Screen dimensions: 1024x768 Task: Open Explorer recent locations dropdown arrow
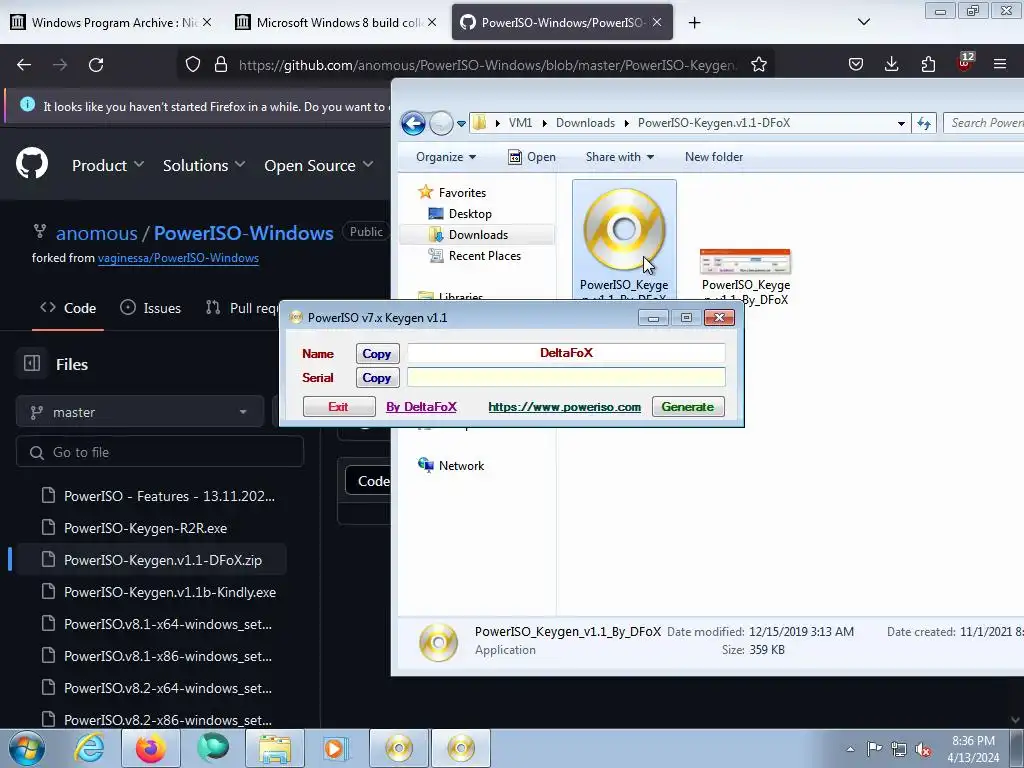click(x=461, y=123)
